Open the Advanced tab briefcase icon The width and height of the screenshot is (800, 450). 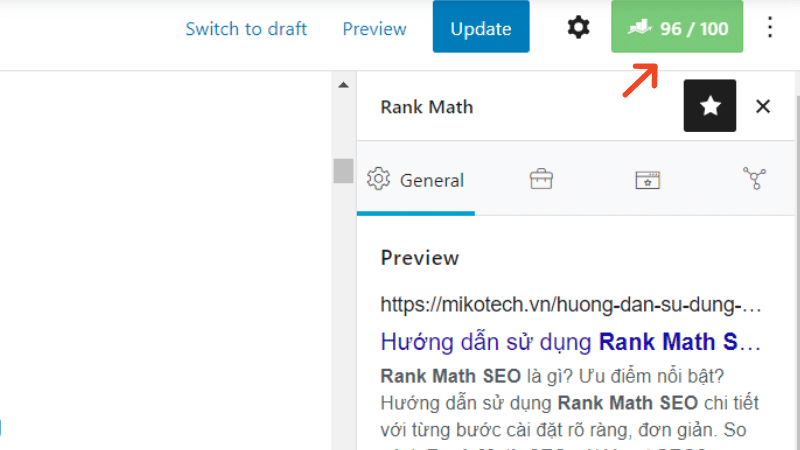[x=541, y=180]
